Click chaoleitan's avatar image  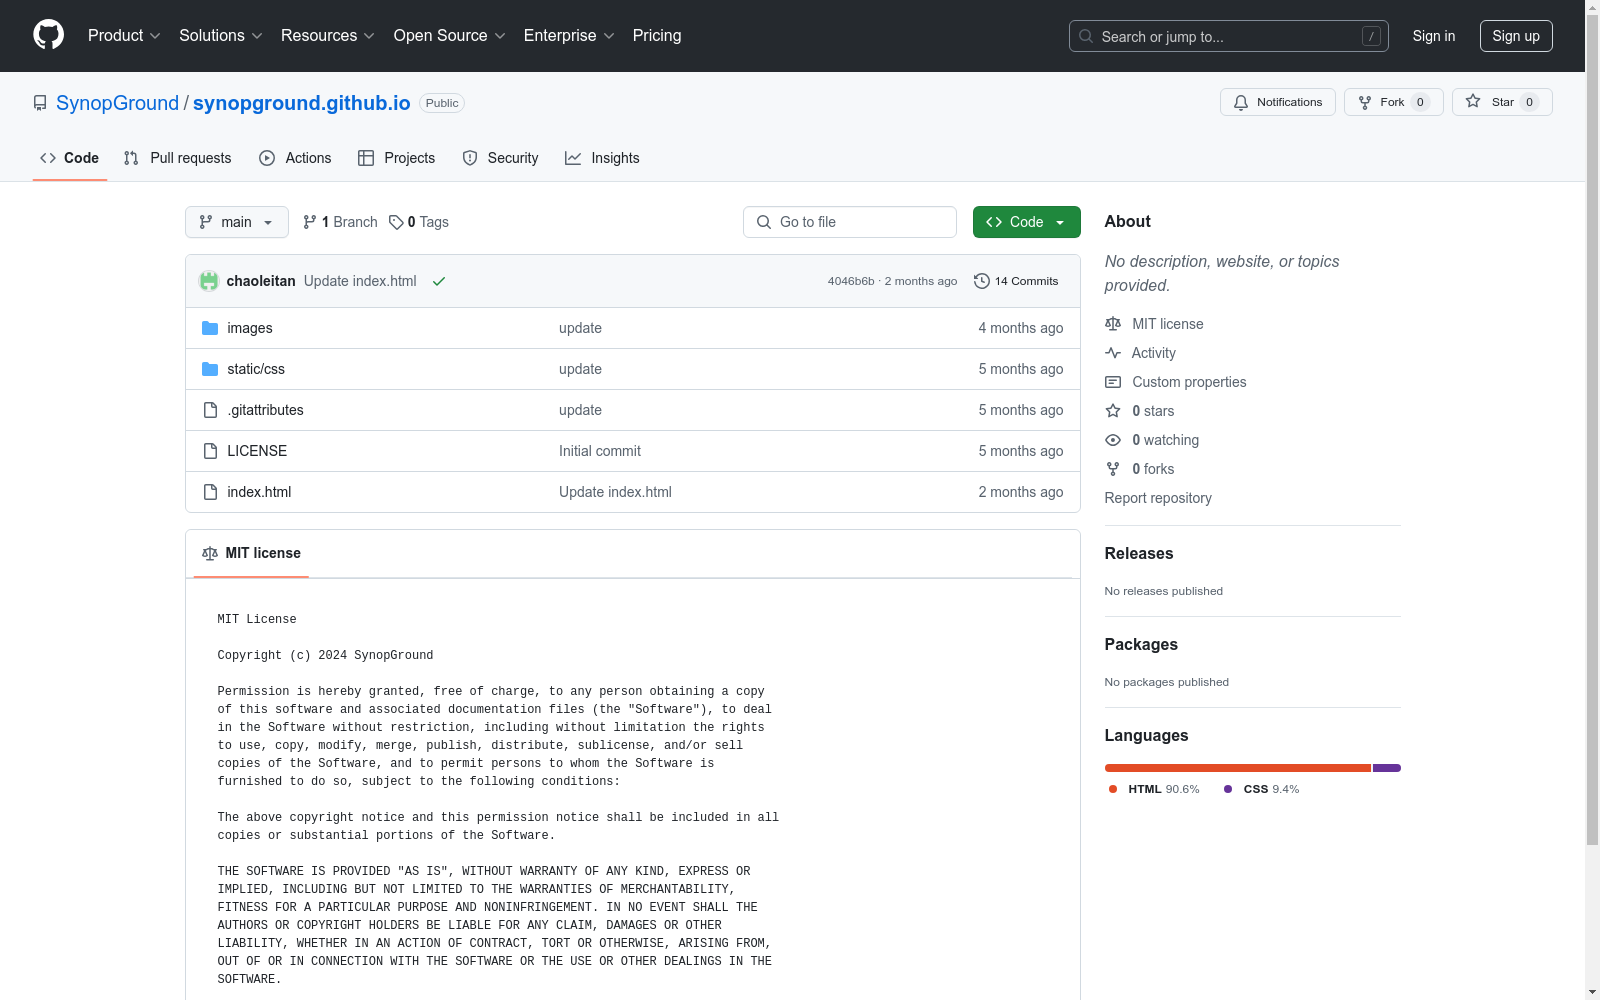tap(209, 281)
